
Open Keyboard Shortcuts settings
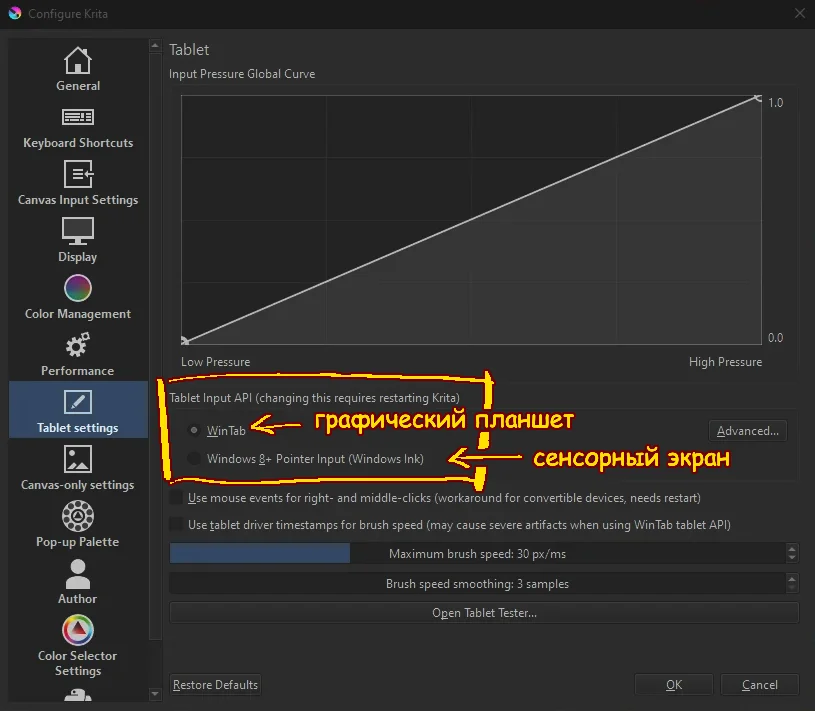(x=78, y=127)
